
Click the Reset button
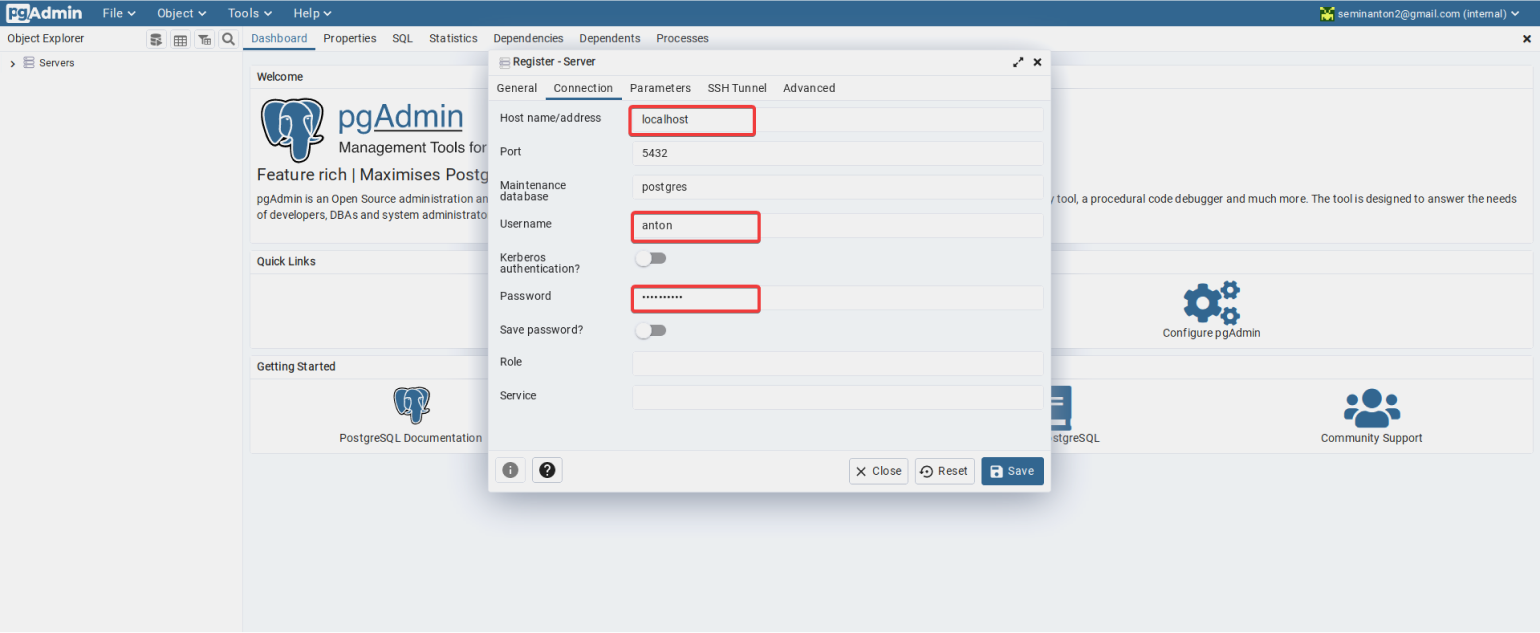pos(945,471)
